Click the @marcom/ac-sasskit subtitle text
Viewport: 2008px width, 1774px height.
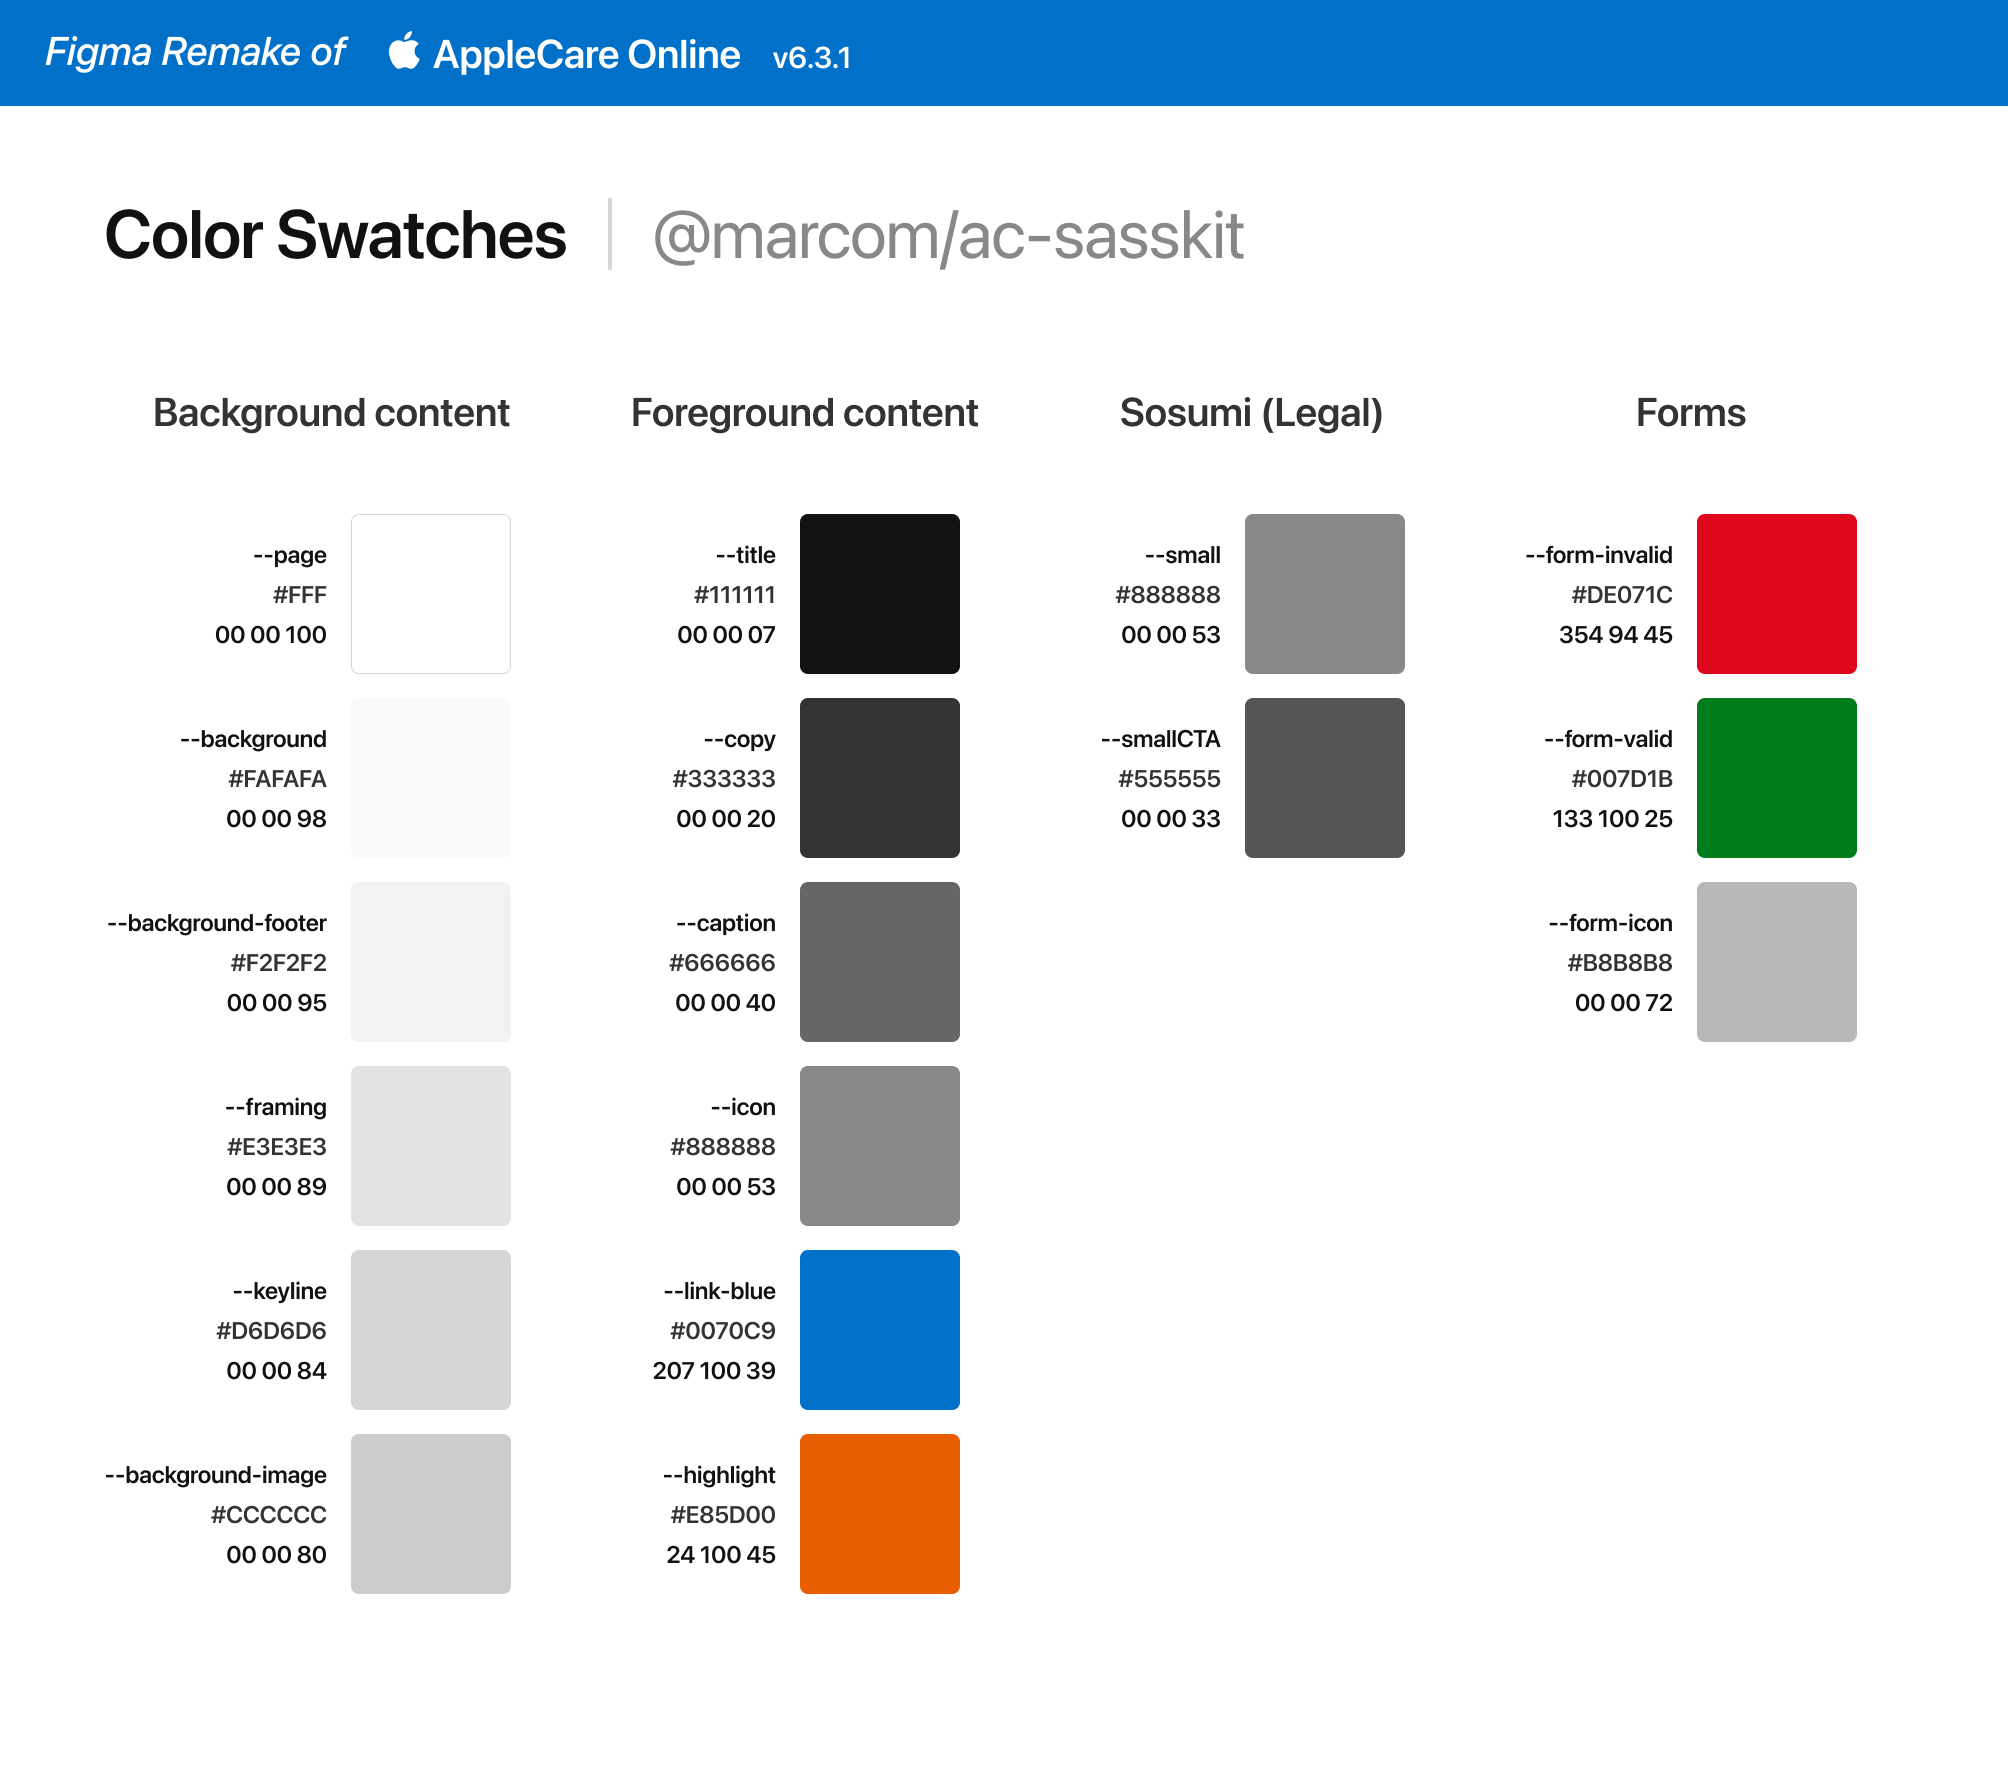[947, 236]
